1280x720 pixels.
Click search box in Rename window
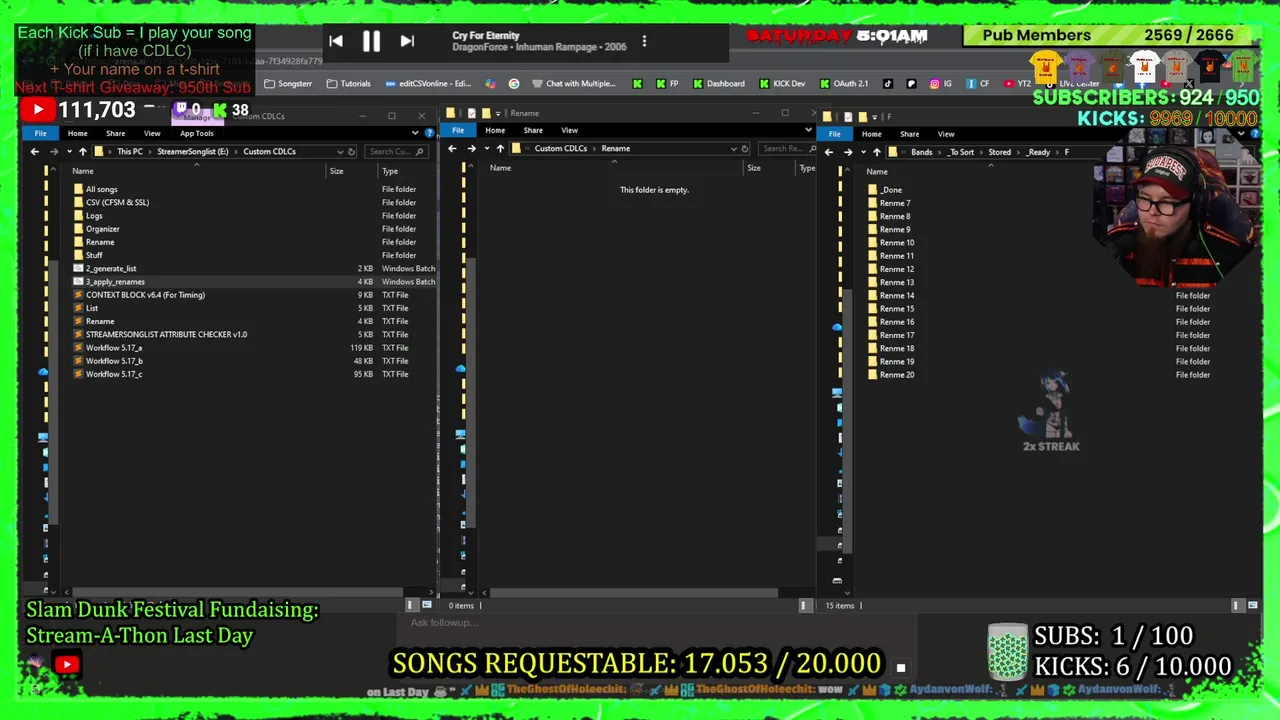click(786, 148)
